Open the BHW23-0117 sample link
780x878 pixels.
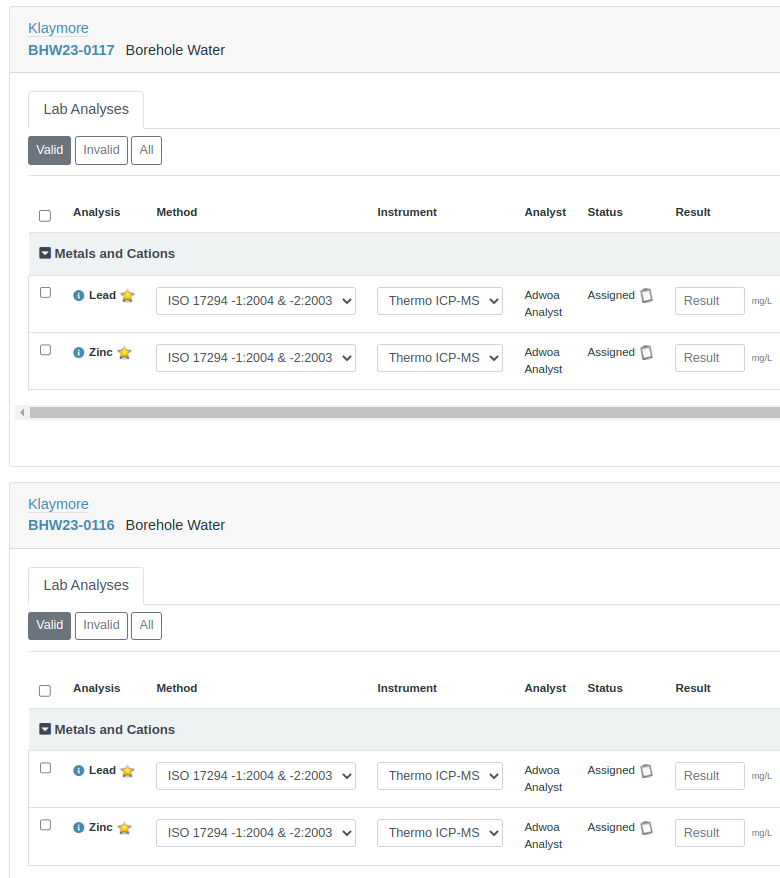(71, 50)
